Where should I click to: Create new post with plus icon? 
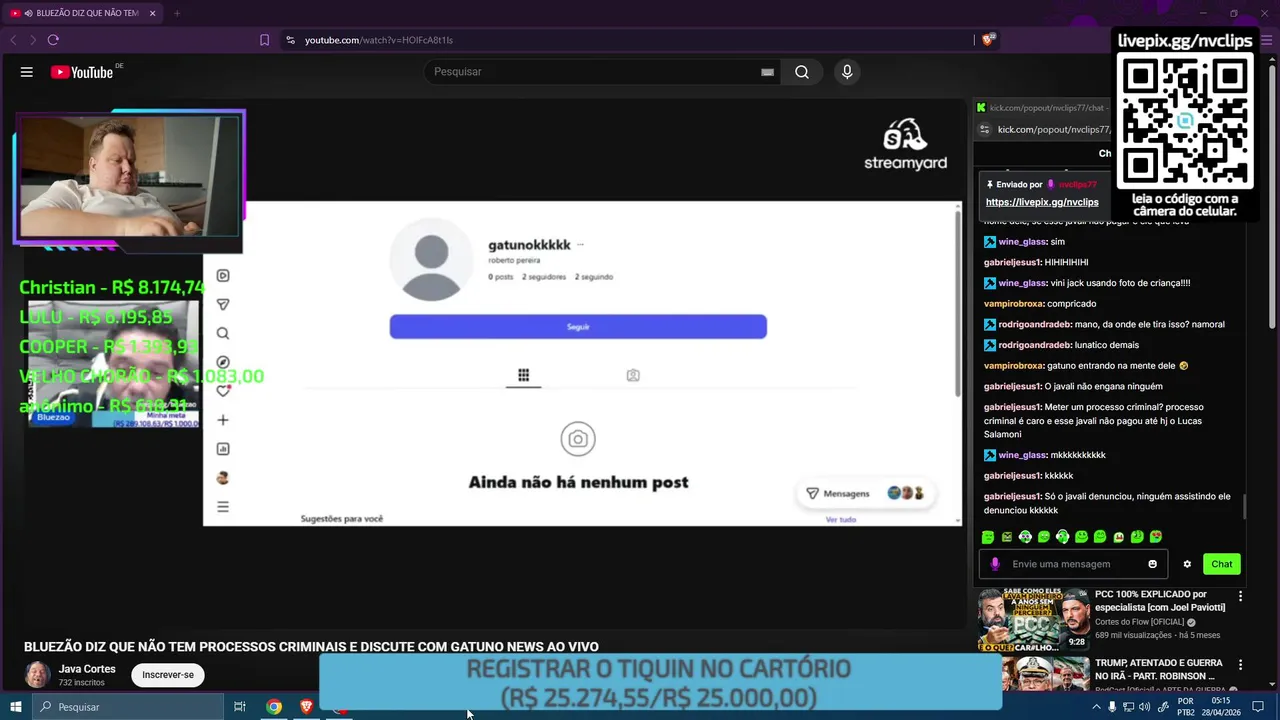(x=223, y=420)
